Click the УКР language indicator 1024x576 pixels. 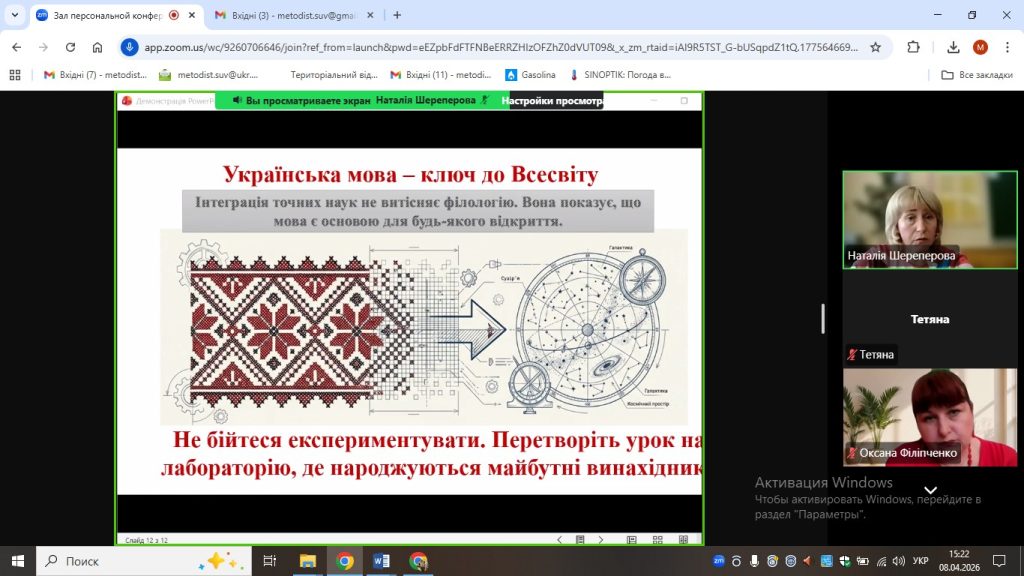pos(921,561)
